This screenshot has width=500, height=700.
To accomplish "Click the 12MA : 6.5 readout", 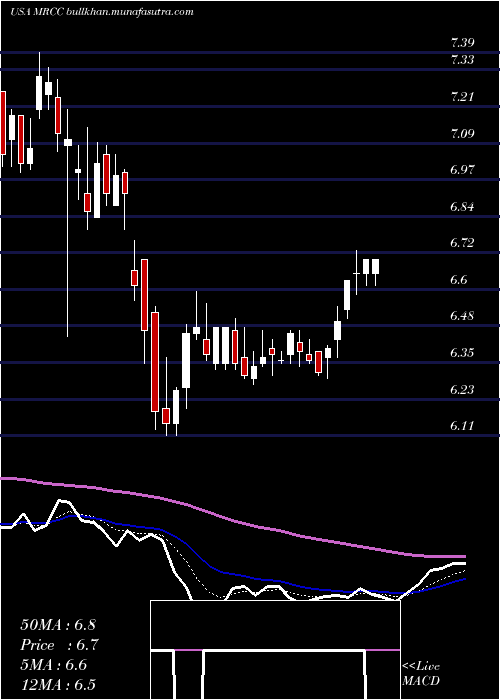I will point(58,684).
